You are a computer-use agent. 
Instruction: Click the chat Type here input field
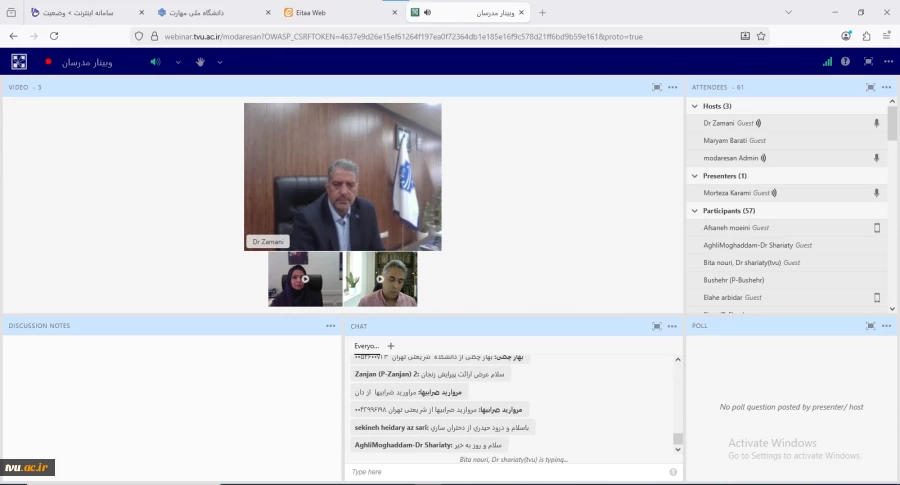[x=508, y=472]
